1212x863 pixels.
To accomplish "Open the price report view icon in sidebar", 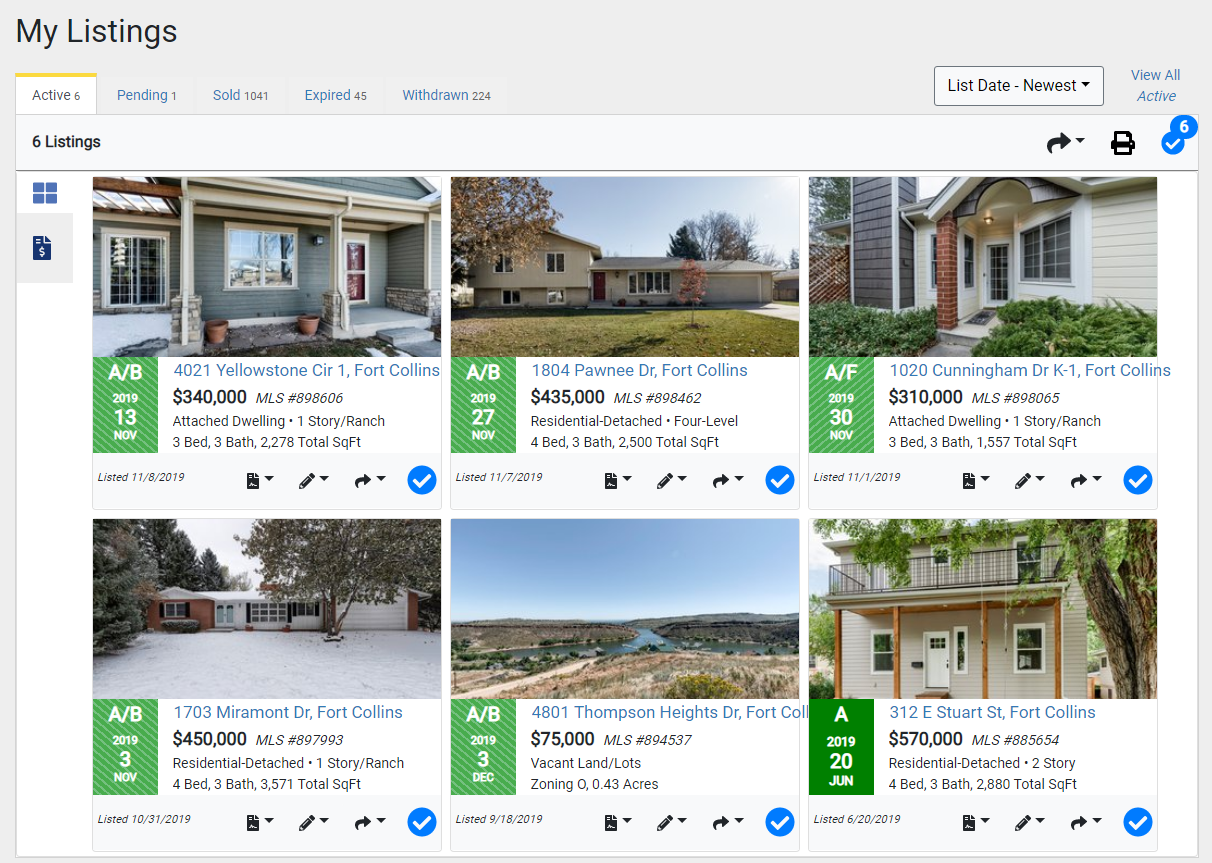I will 42,248.
